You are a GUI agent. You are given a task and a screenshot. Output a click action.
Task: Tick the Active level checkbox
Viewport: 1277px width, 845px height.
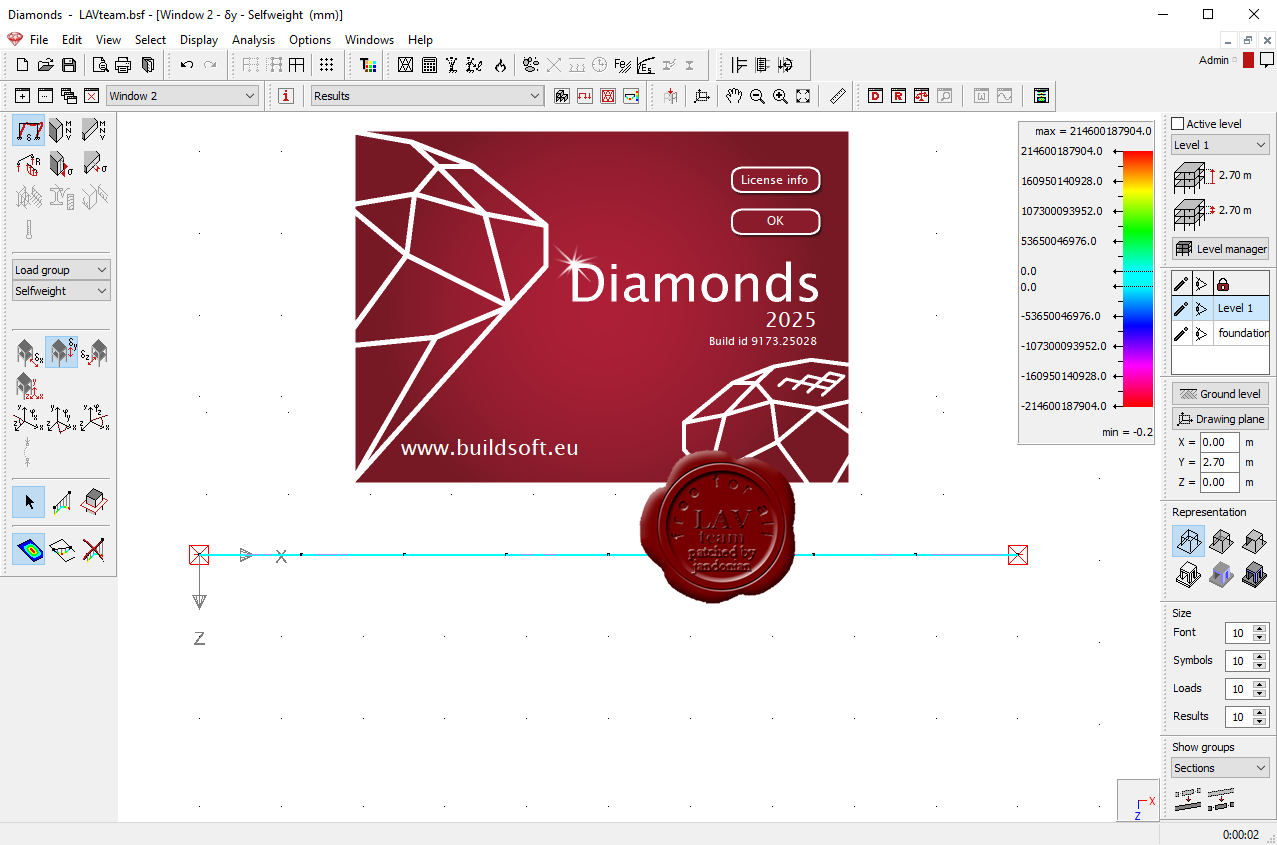pyautogui.click(x=1178, y=124)
